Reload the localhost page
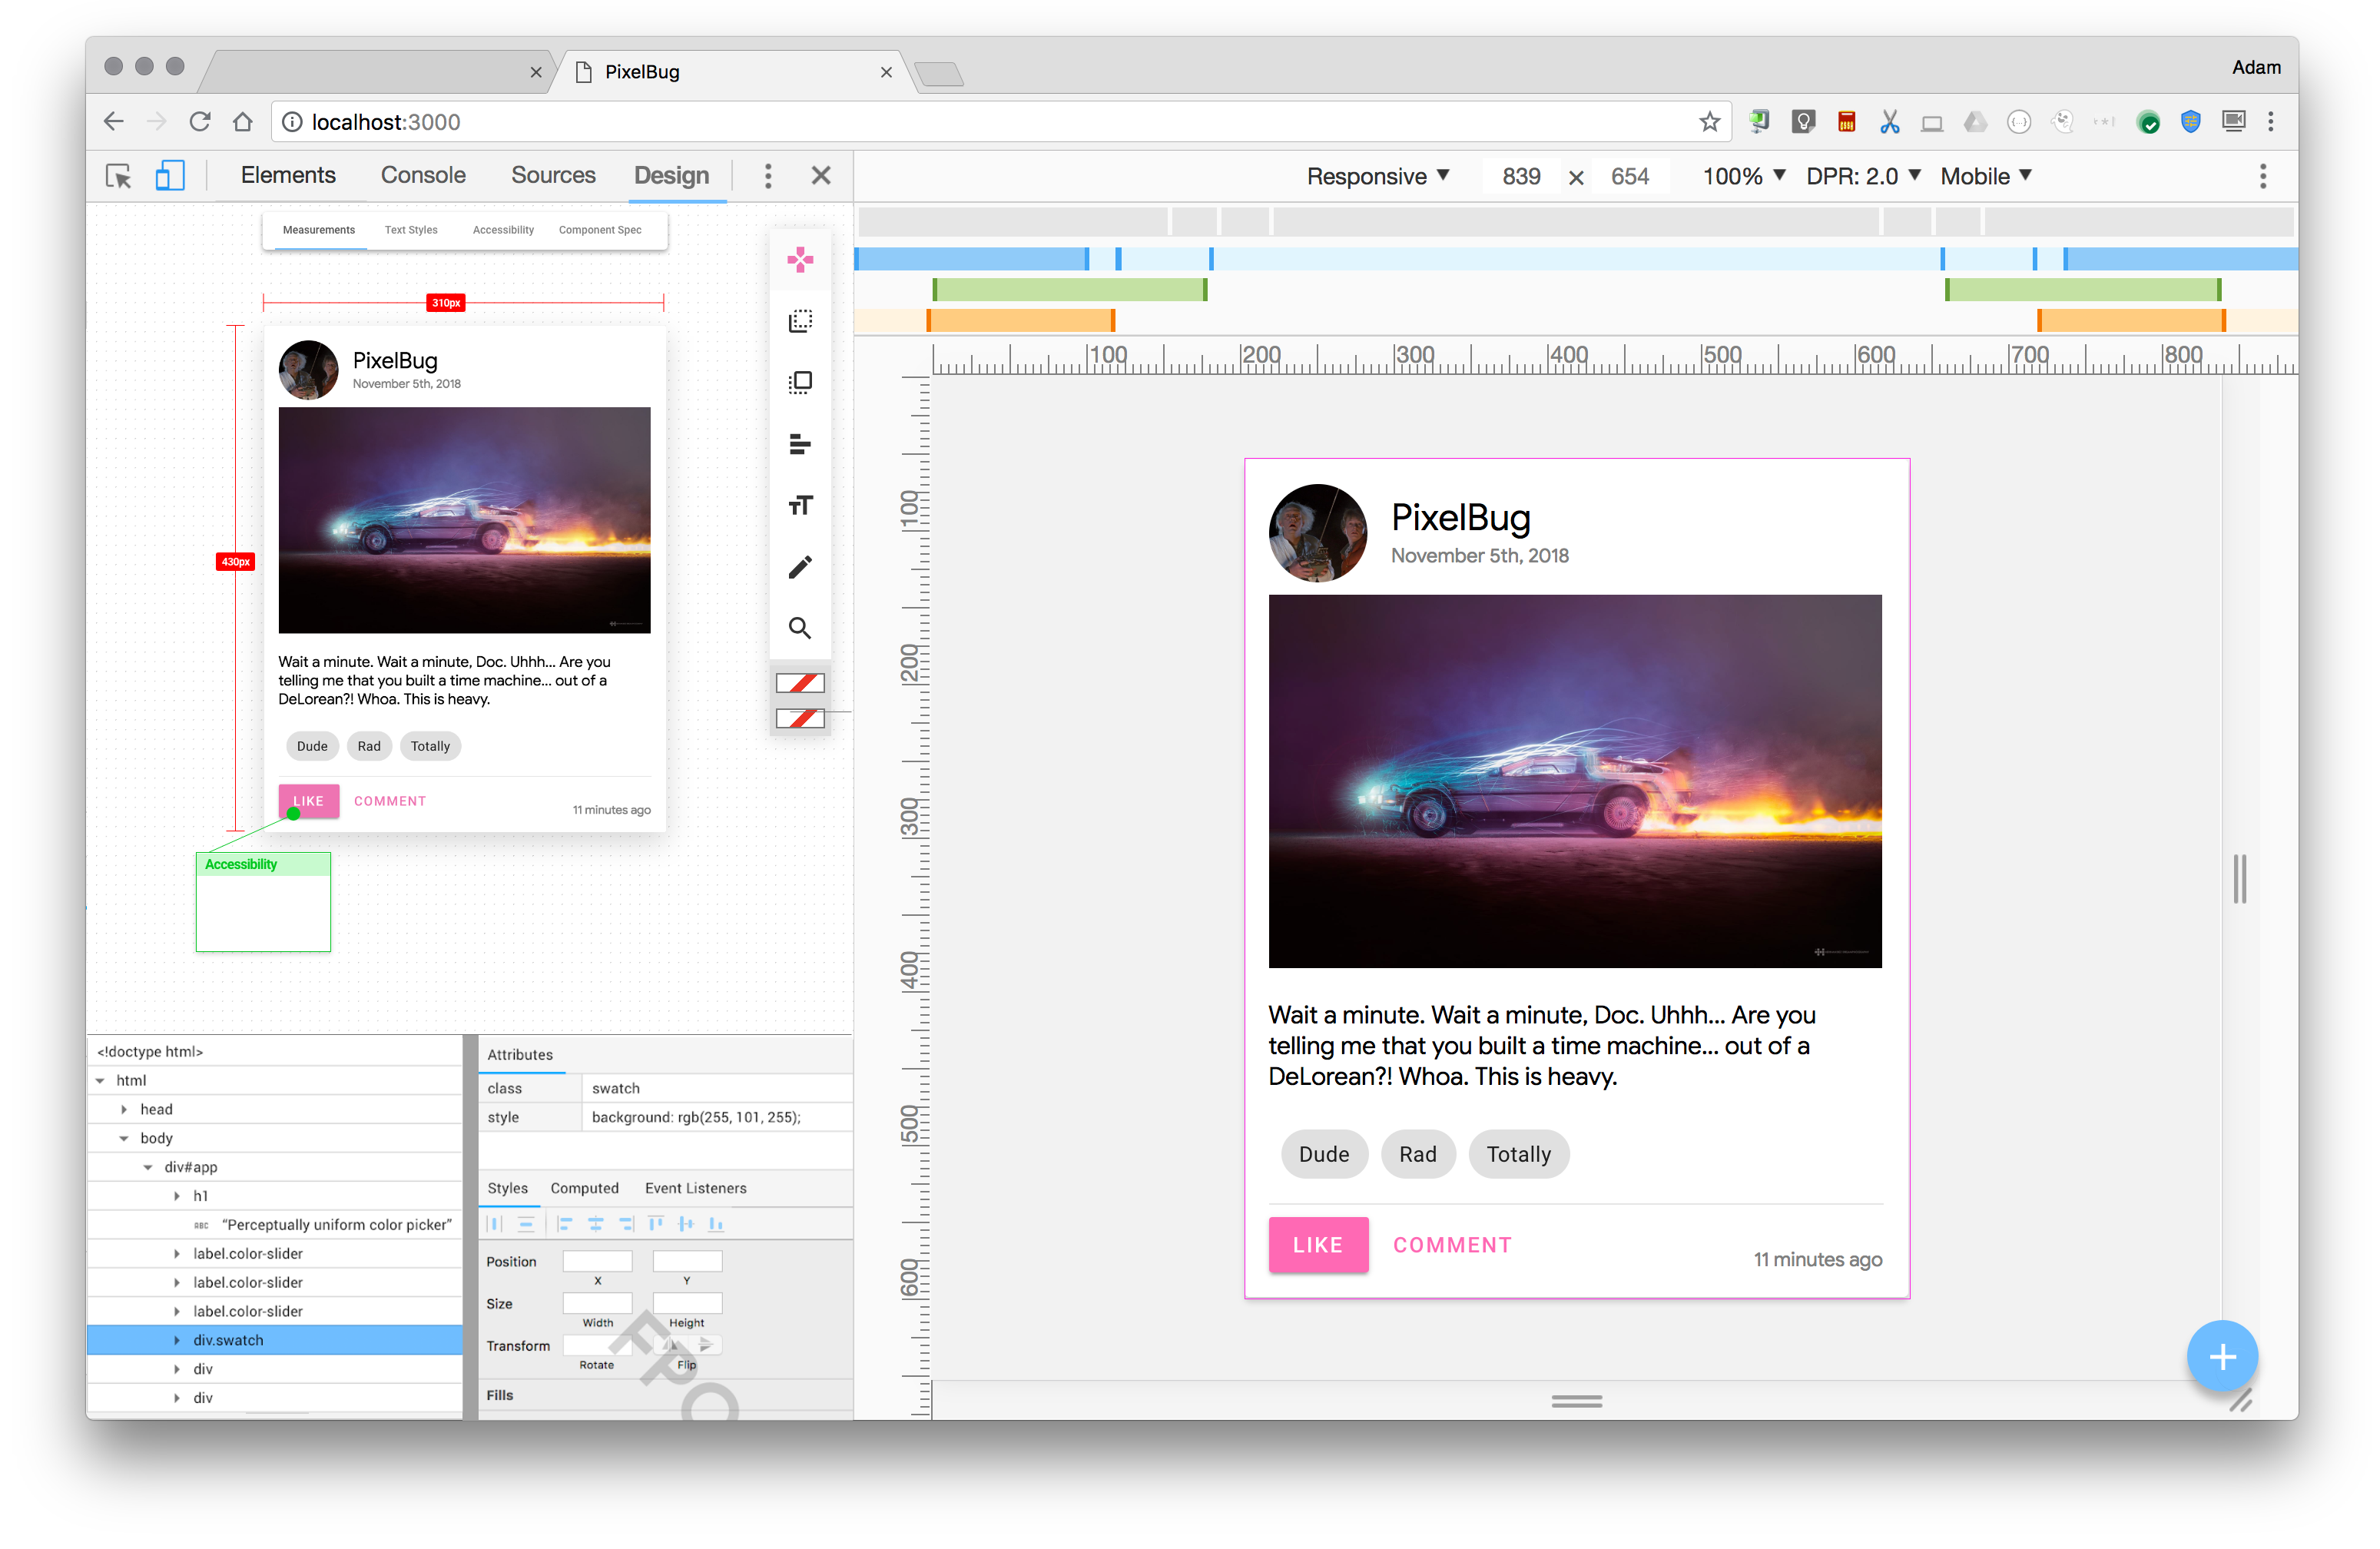Screen dimensions: 2380x1549 click(x=200, y=122)
